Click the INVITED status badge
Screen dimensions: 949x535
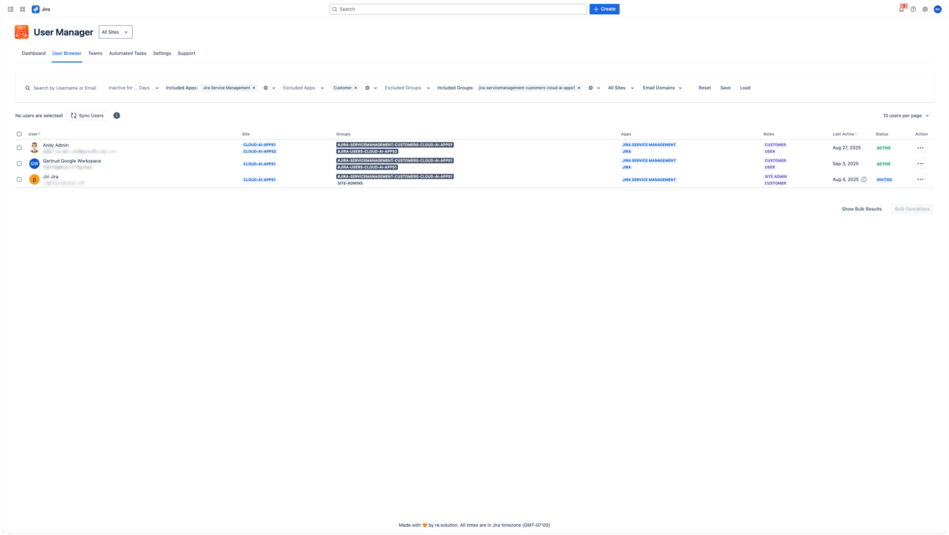tap(884, 180)
